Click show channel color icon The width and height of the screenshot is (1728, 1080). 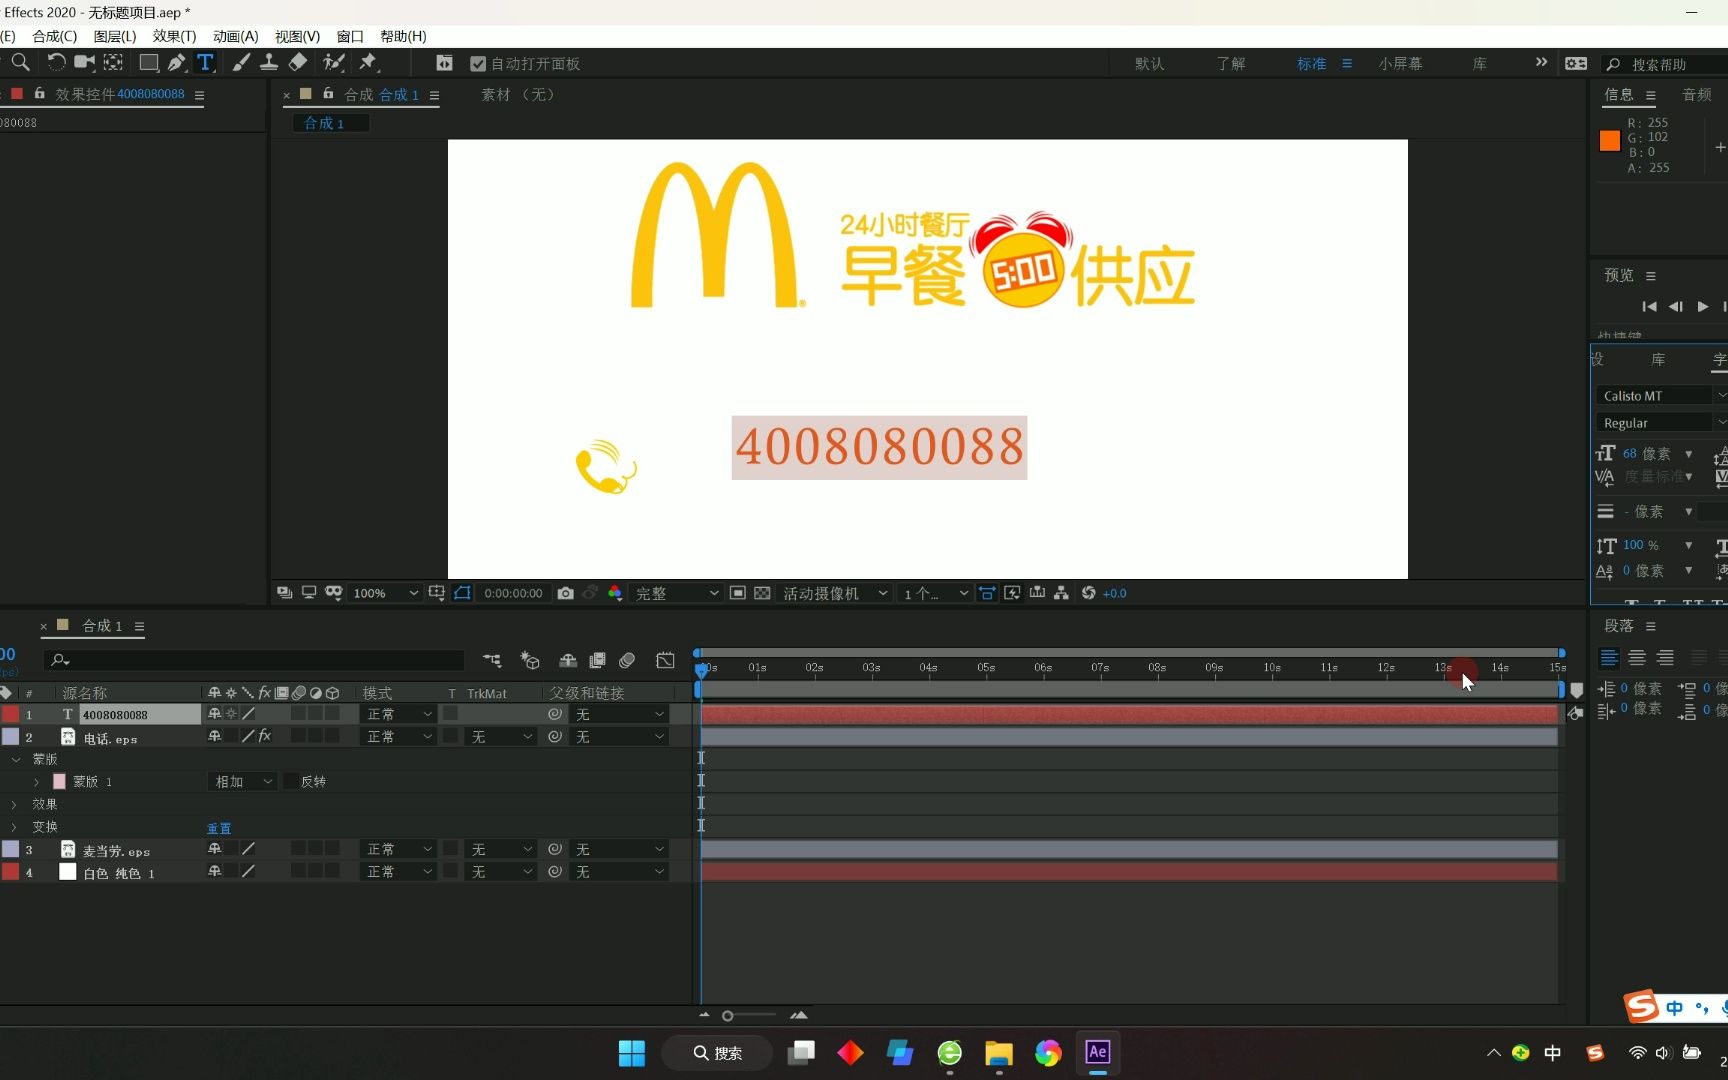(615, 593)
